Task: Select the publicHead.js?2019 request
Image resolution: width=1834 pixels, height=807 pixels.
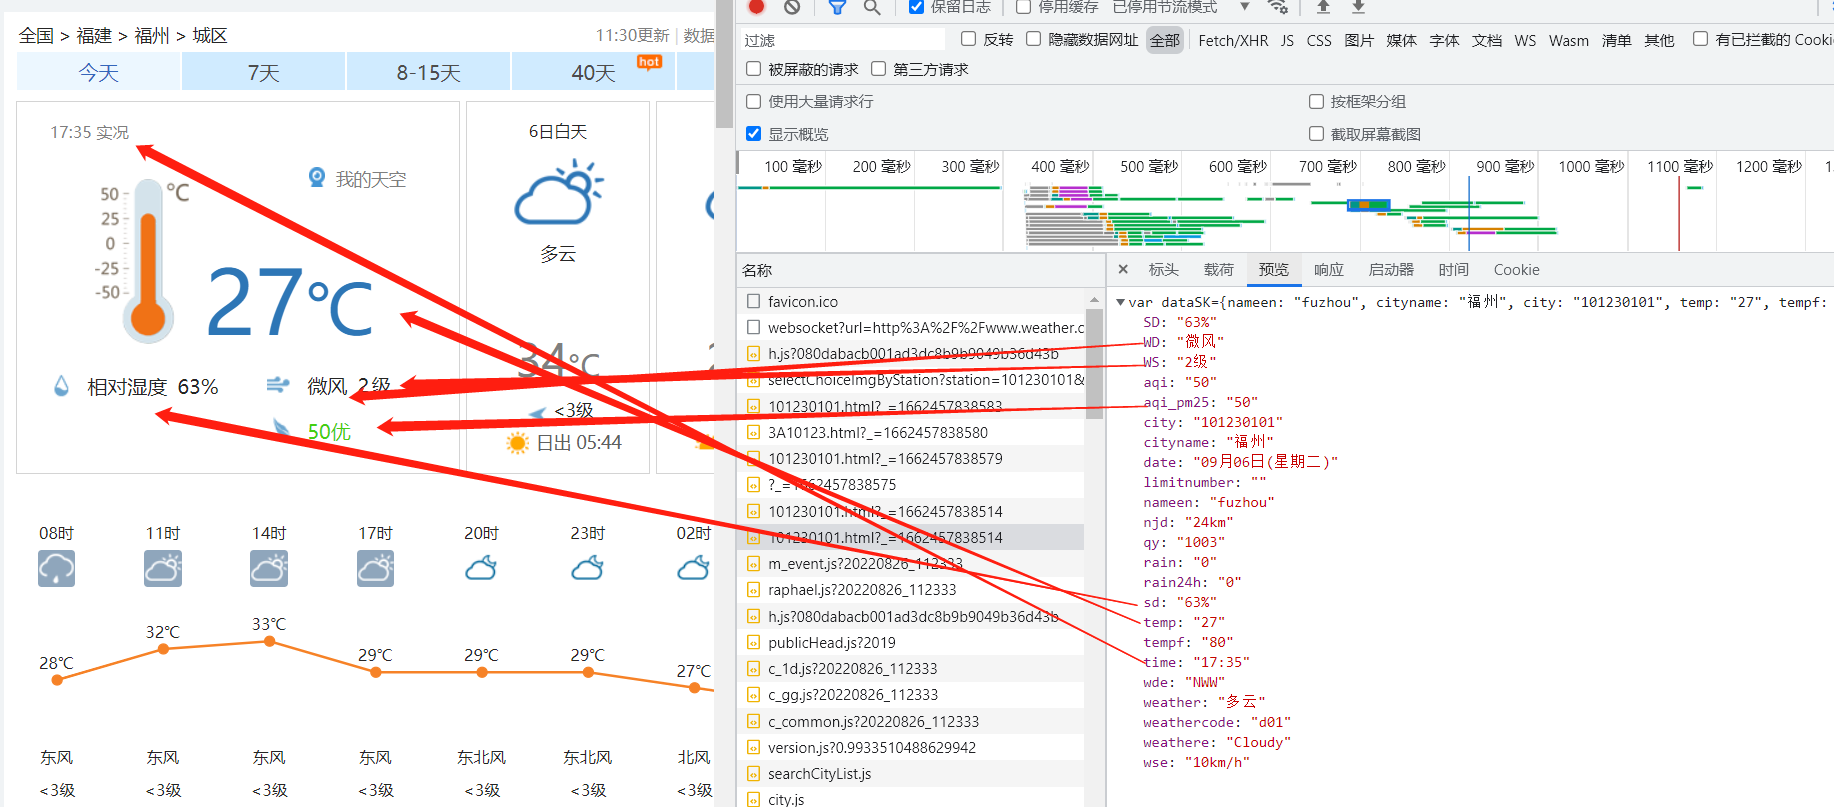Action: 832,642
